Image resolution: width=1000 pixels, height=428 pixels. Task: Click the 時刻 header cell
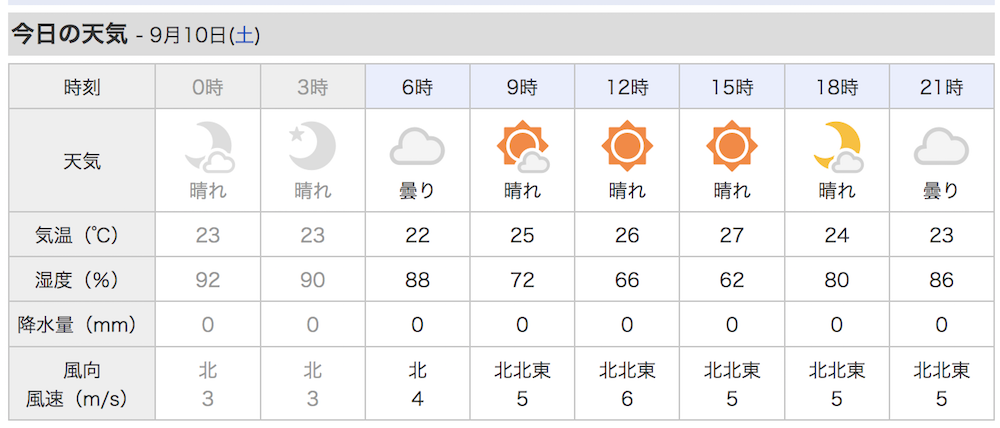pos(82,87)
